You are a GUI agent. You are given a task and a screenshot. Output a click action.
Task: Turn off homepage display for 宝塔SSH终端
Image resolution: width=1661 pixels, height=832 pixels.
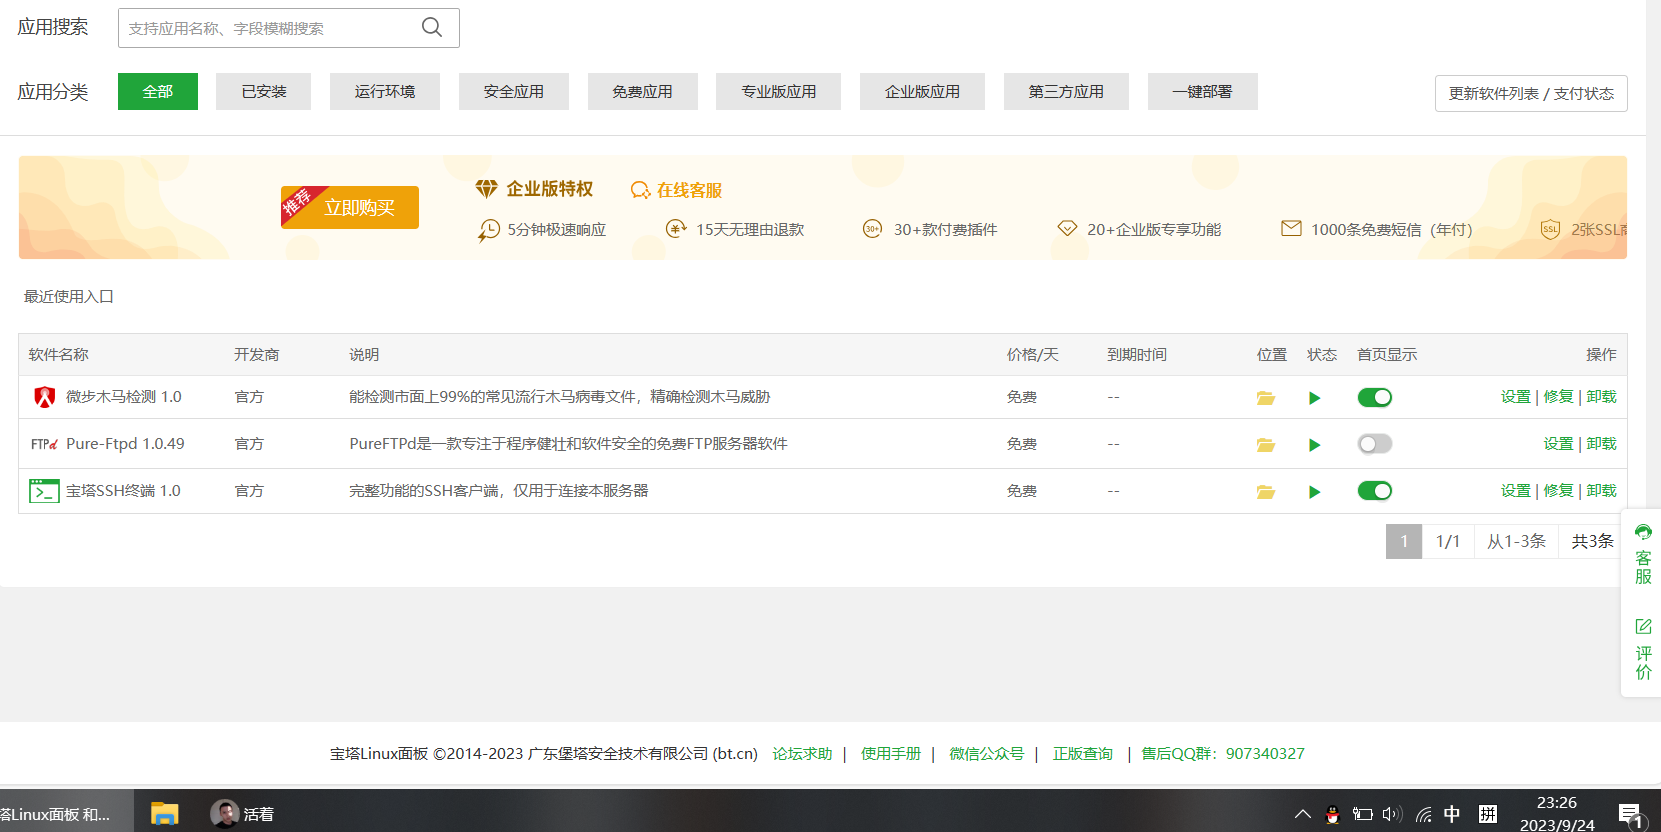point(1375,491)
